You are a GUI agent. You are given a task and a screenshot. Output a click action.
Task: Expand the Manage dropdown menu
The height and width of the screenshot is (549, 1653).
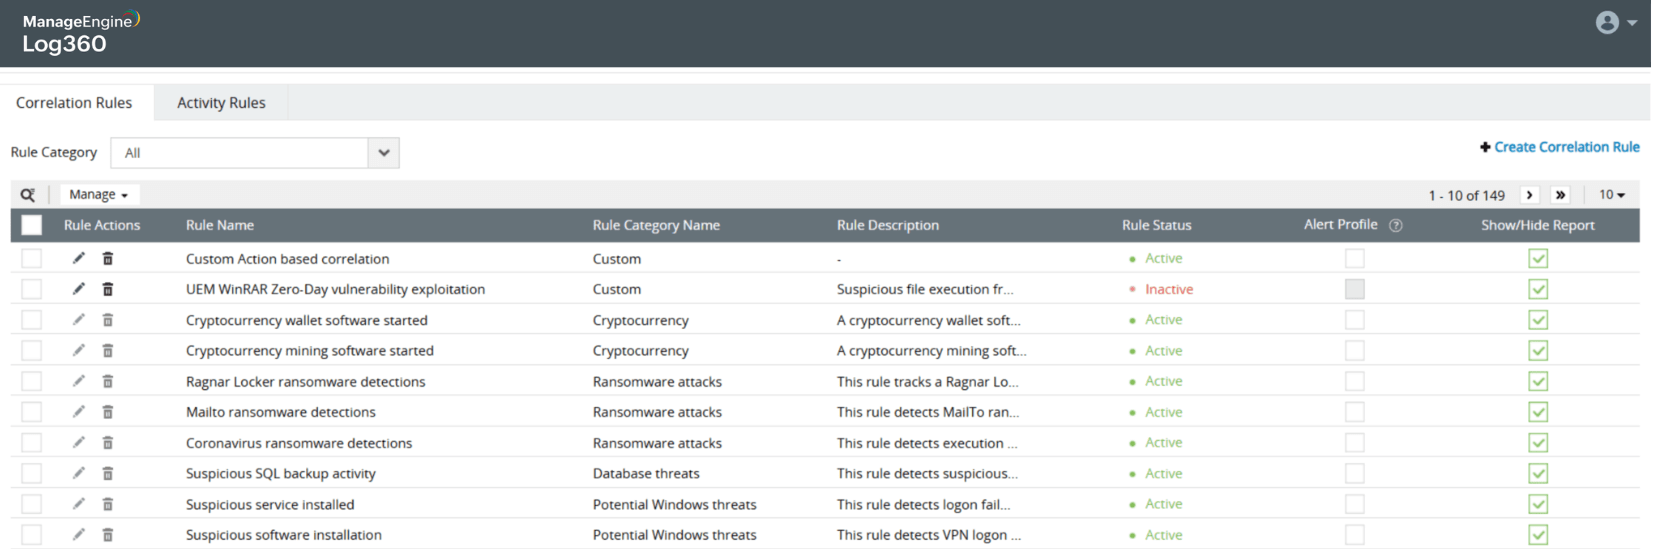click(x=99, y=195)
